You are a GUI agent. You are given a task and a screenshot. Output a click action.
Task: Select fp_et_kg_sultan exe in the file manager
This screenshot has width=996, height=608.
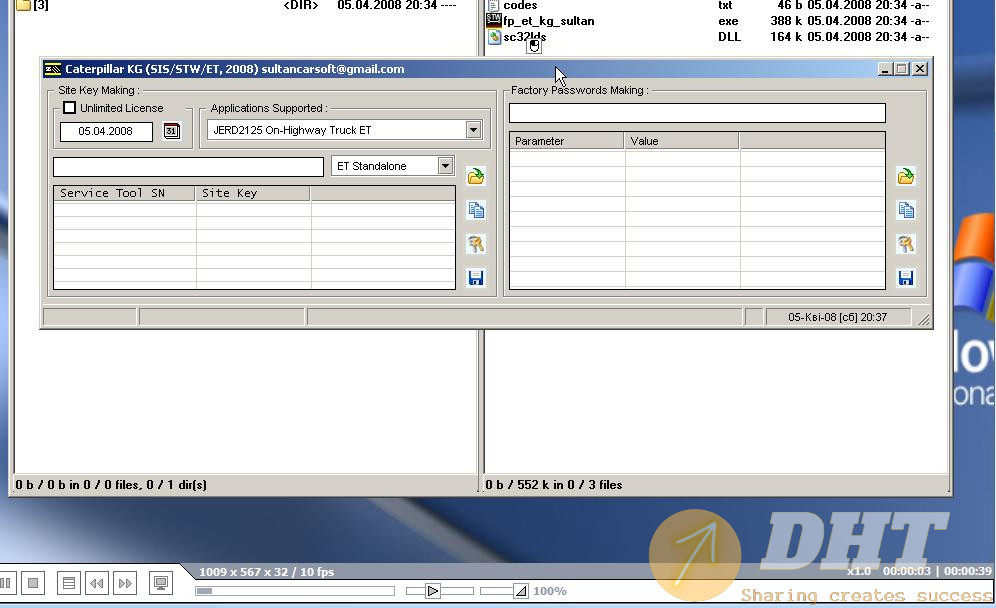coord(548,21)
